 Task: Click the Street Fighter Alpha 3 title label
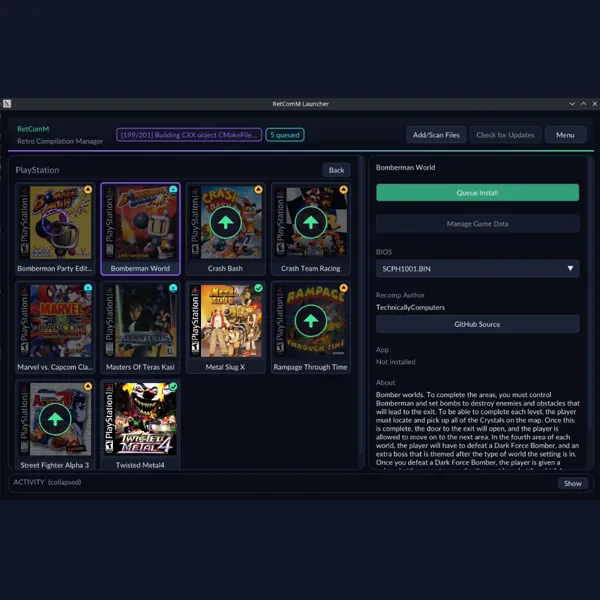[x=55, y=465]
